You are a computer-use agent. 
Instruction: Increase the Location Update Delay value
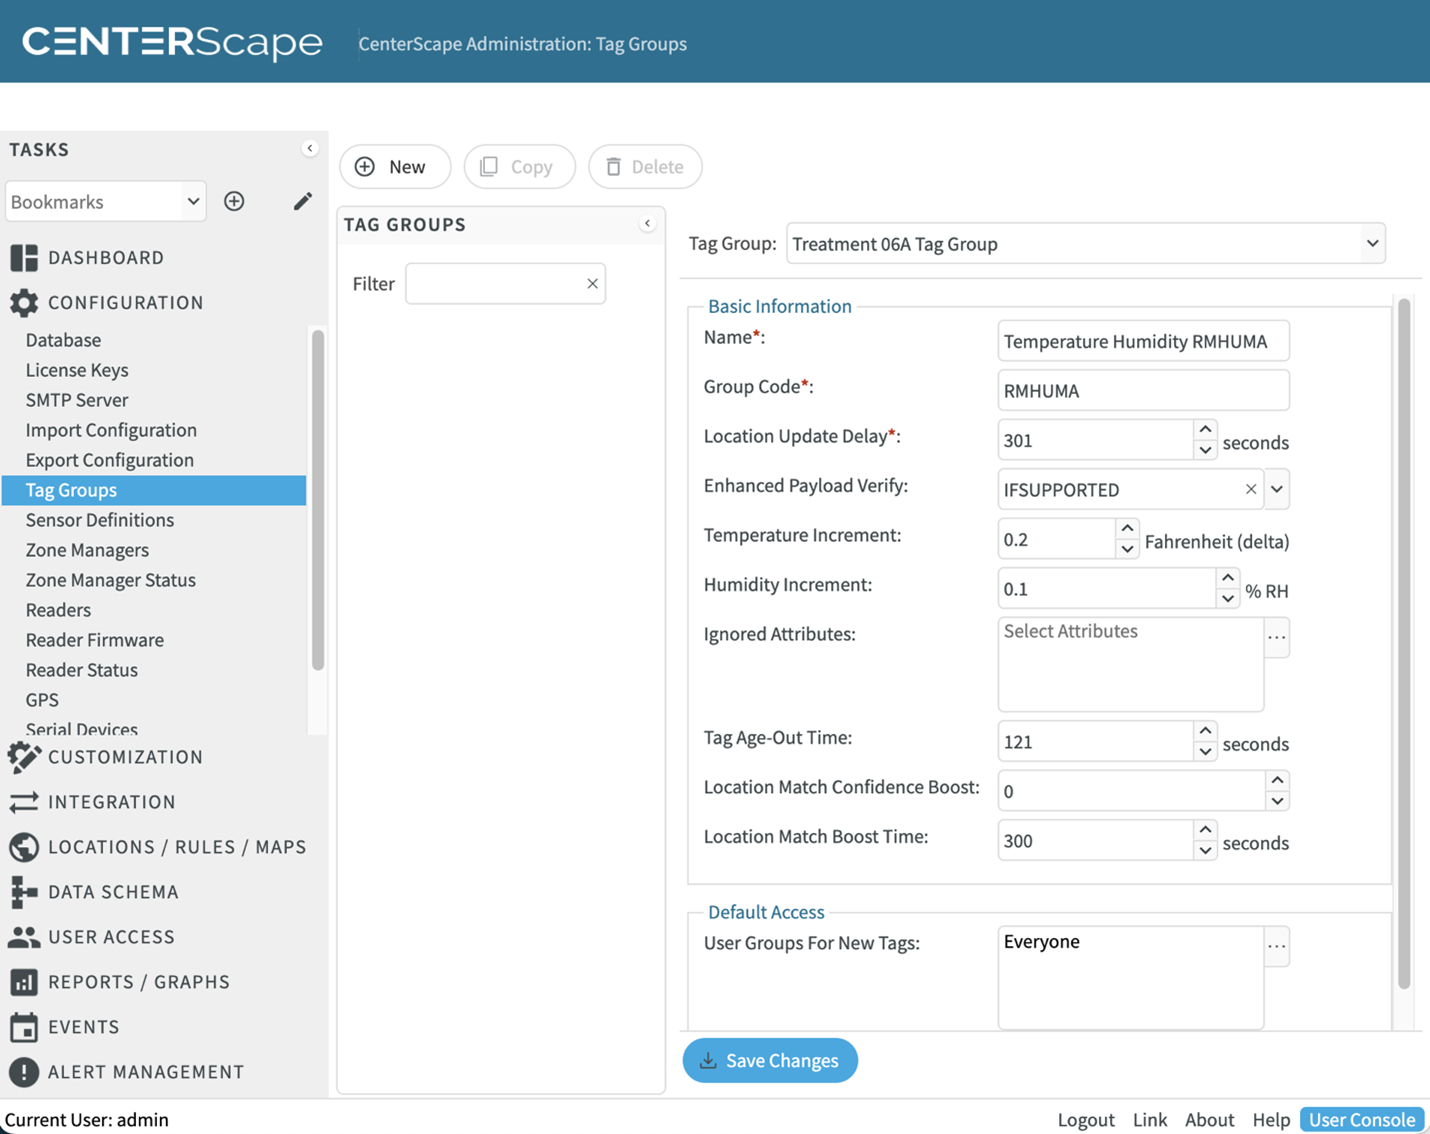click(1205, 430)
